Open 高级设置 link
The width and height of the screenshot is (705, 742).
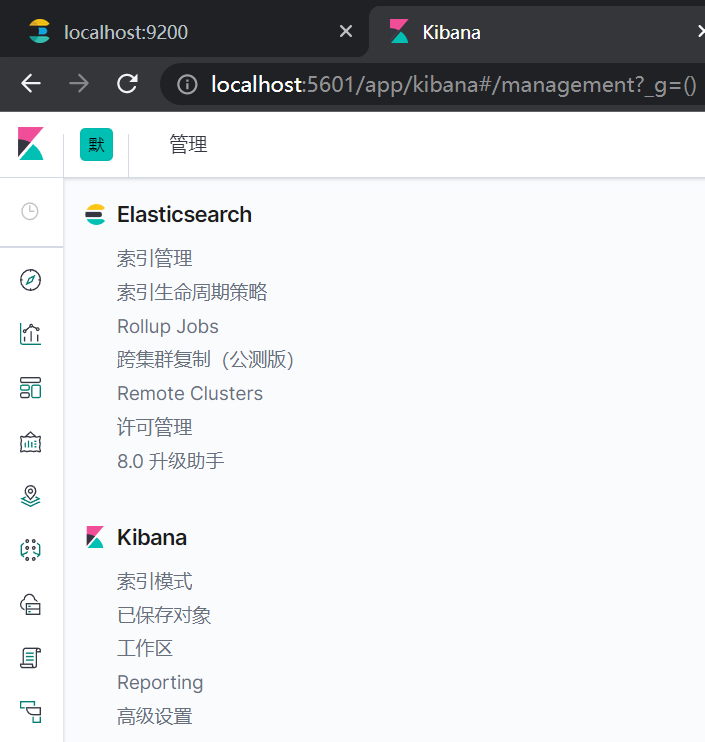pos(155,716)
